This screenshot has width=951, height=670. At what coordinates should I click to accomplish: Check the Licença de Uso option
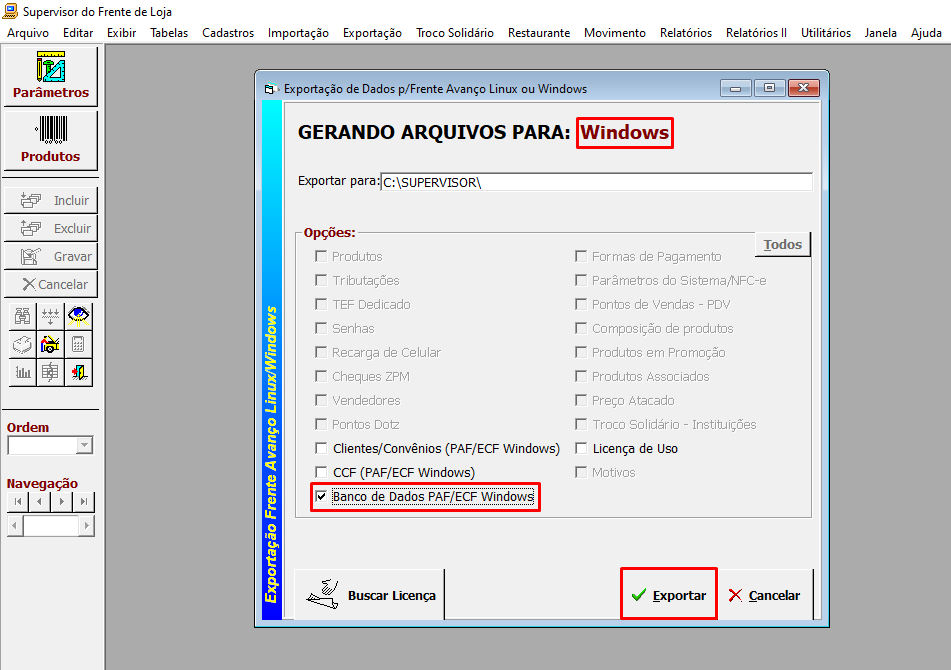(581, 448)
